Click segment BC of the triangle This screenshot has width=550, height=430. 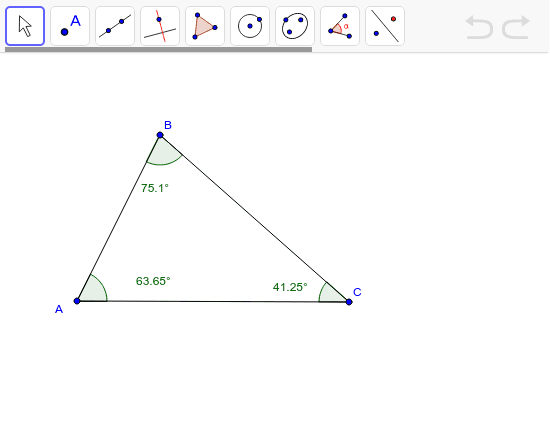click(x=254, y=218)
